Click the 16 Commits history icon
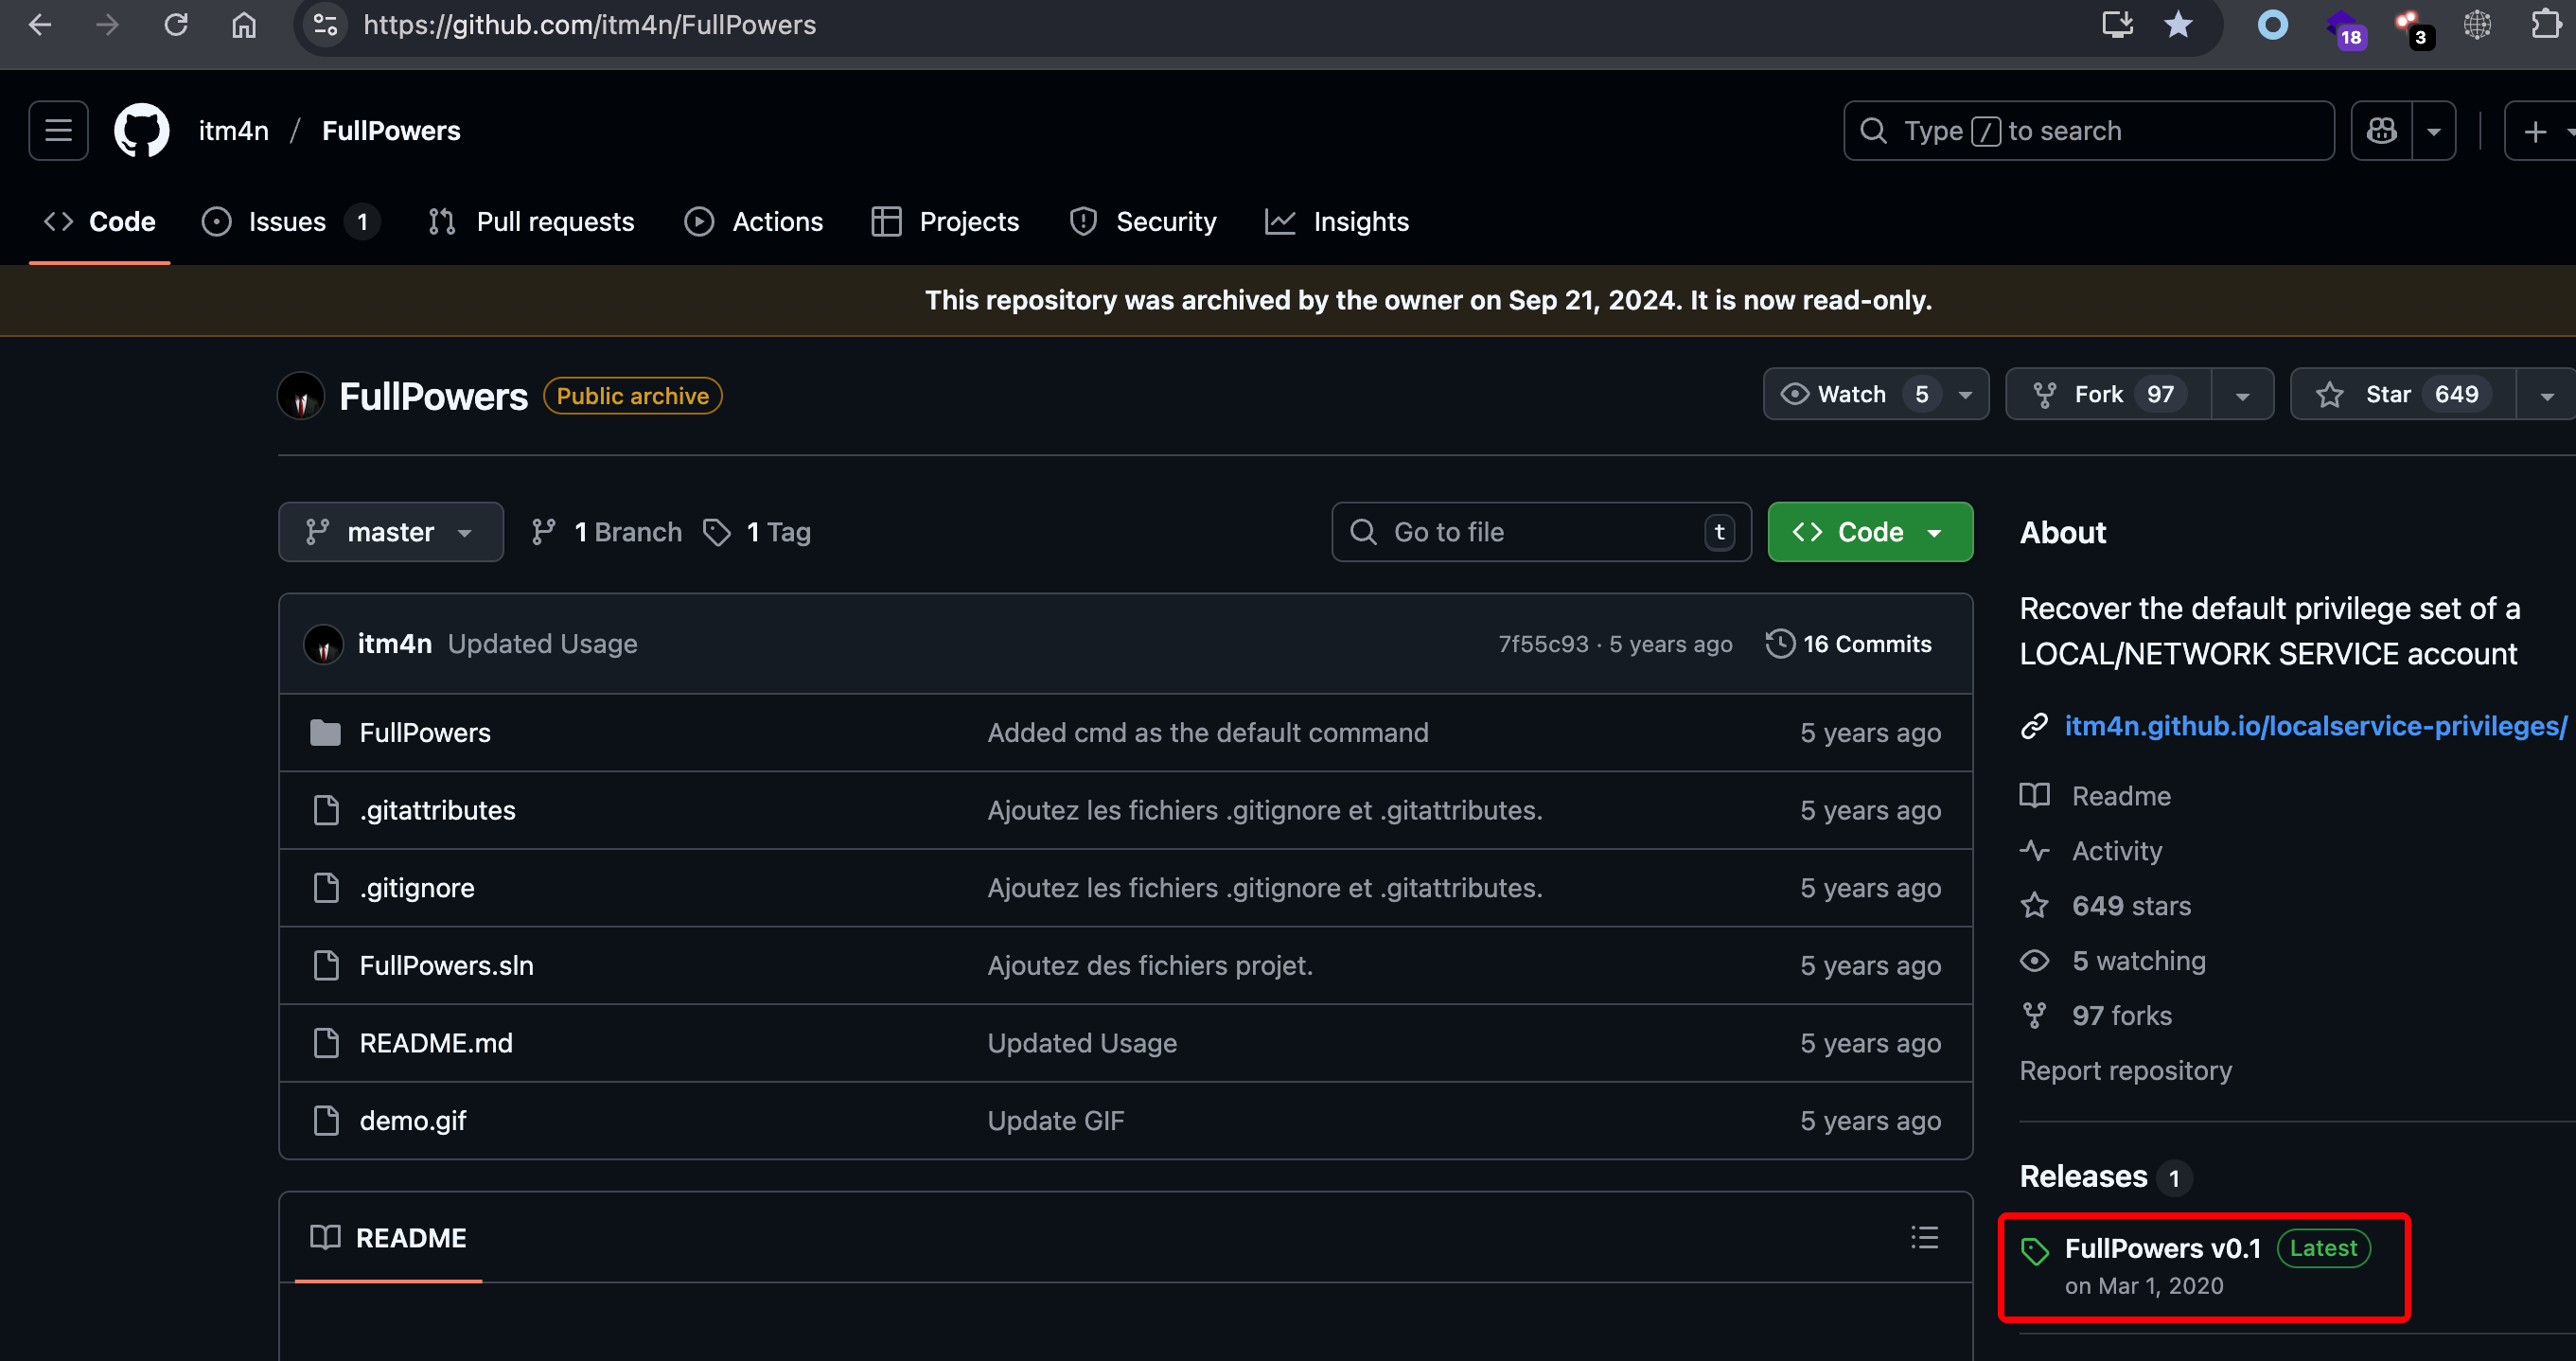 1780,643
